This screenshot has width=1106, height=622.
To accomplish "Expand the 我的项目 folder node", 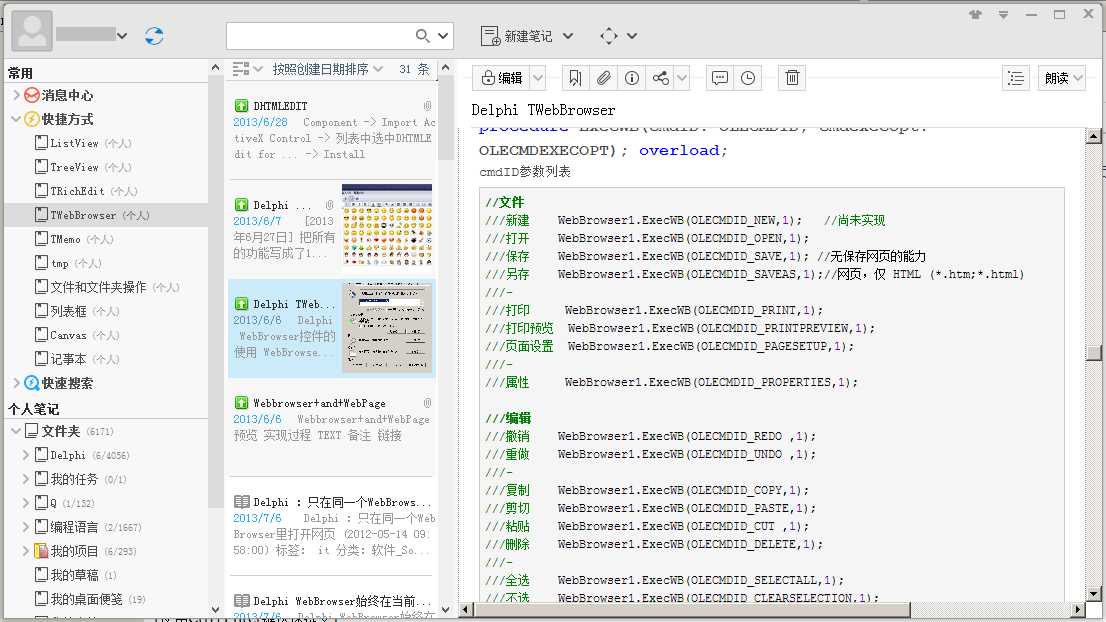I will (x=26, y=551).
